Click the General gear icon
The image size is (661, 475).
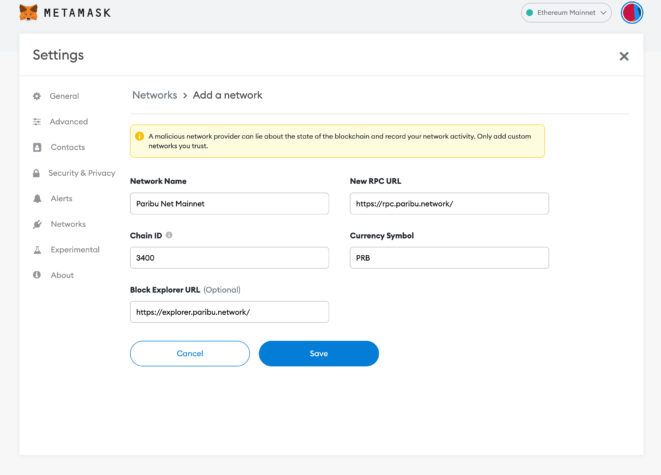coord(37,96)
